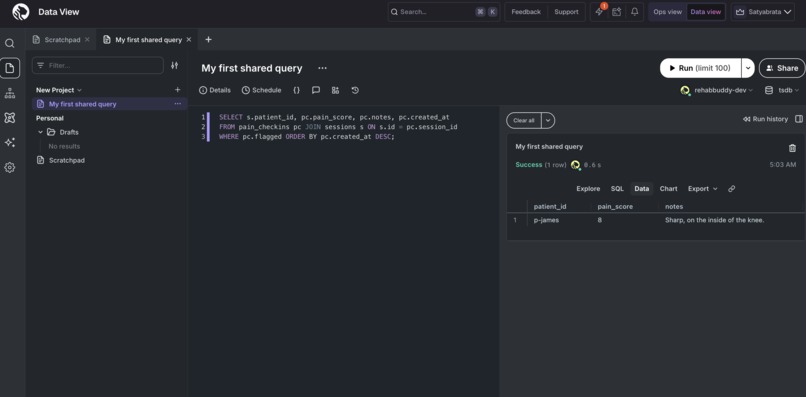Open the schema hierarchy icon in sidebar
This screenshot has height=397, width=806.
[10, 93]
